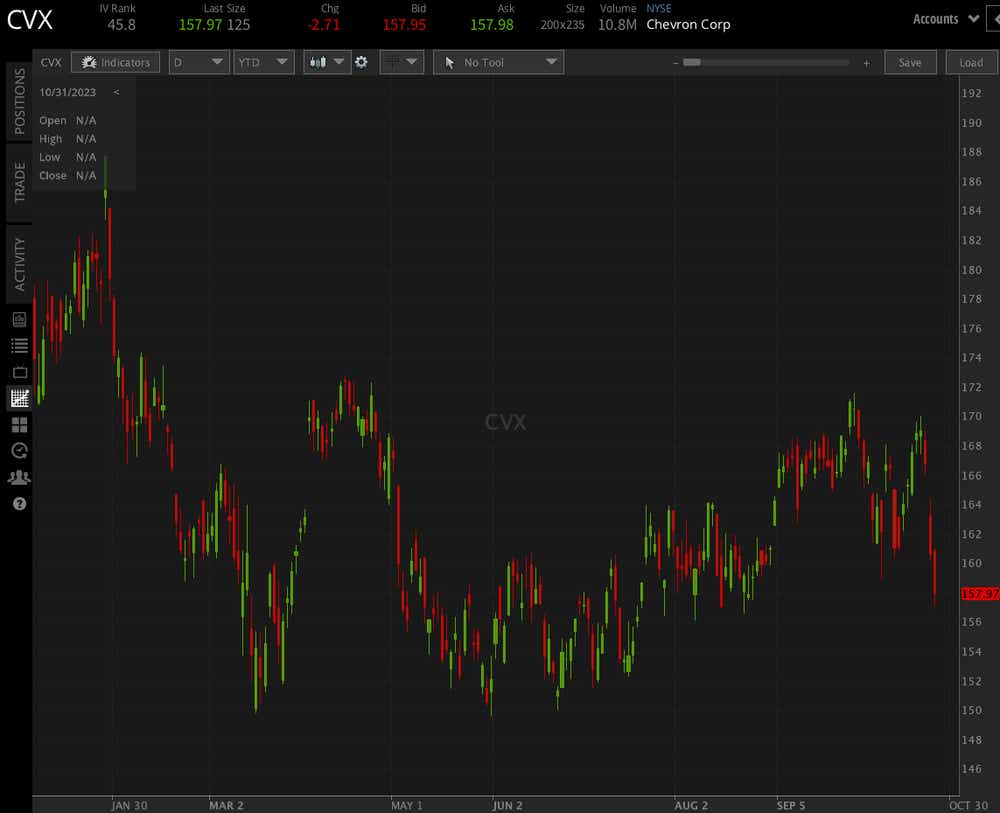The height and width of the screenshot is (813, 1000).
Task: Open the people follow icon in sidebar
Action: click(x=19, y=477)
